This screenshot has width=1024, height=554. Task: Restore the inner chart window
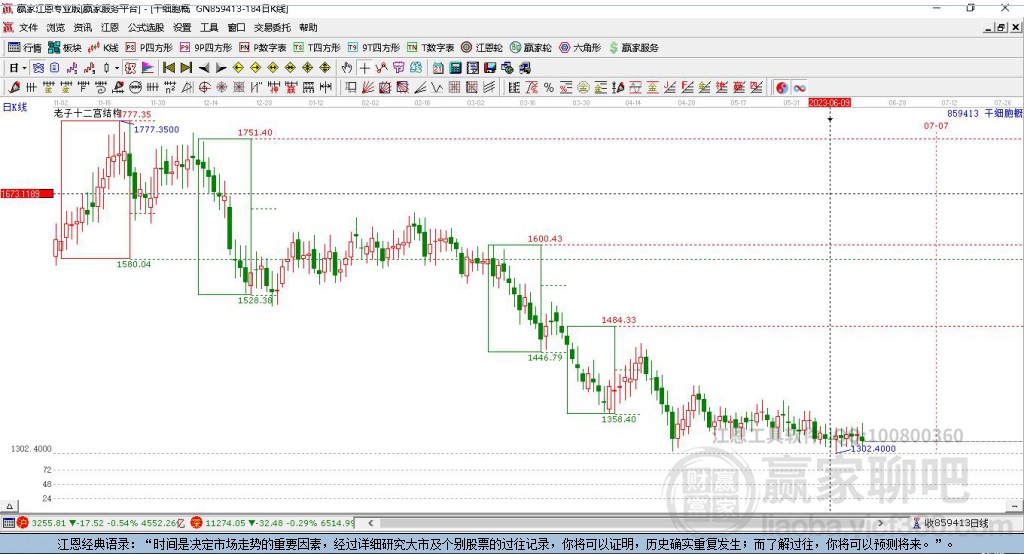1000,27
